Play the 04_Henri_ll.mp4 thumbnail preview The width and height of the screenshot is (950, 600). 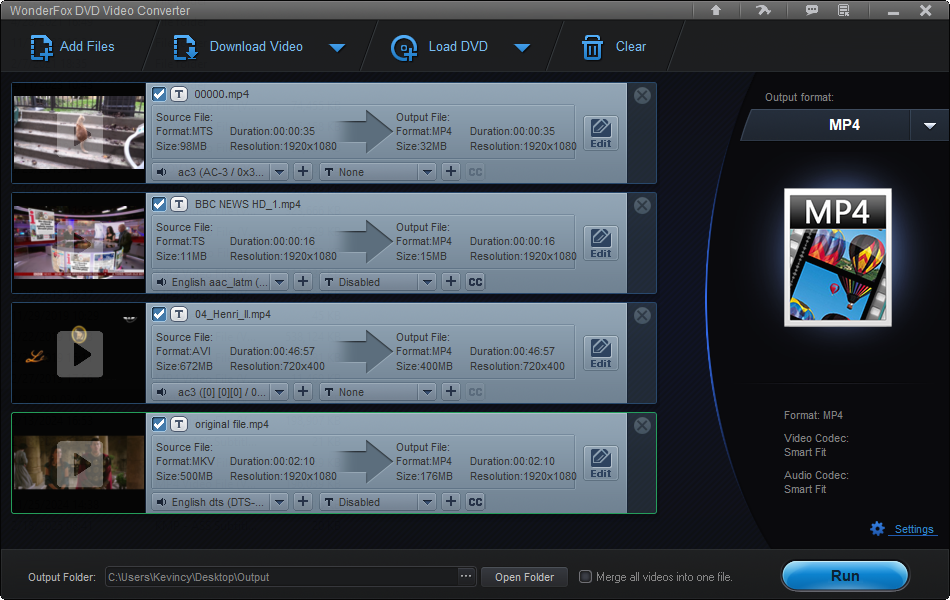coord(80,354)
